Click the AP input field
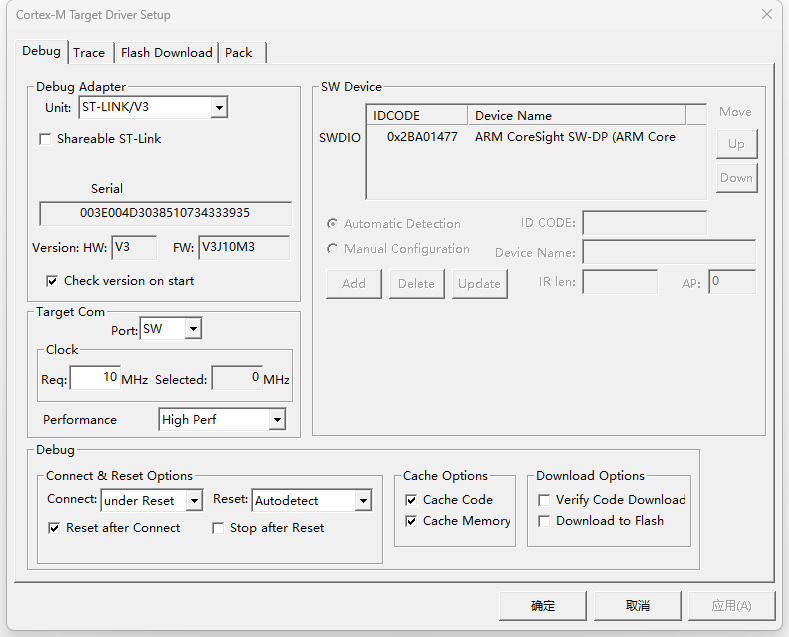The height and width of the screenshot is (637, 789). click(x=732, y=282)
